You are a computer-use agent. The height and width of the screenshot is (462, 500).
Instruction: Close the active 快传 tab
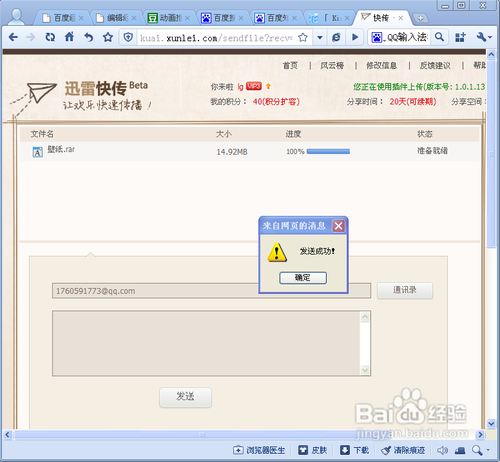pos(401,18)
